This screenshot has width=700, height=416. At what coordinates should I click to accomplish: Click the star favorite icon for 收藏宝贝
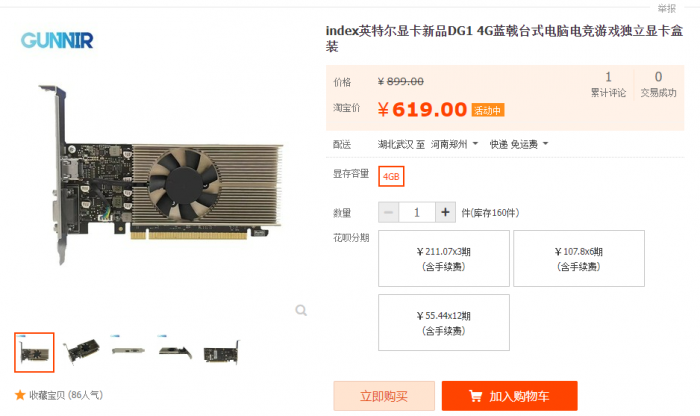(20, 395)
